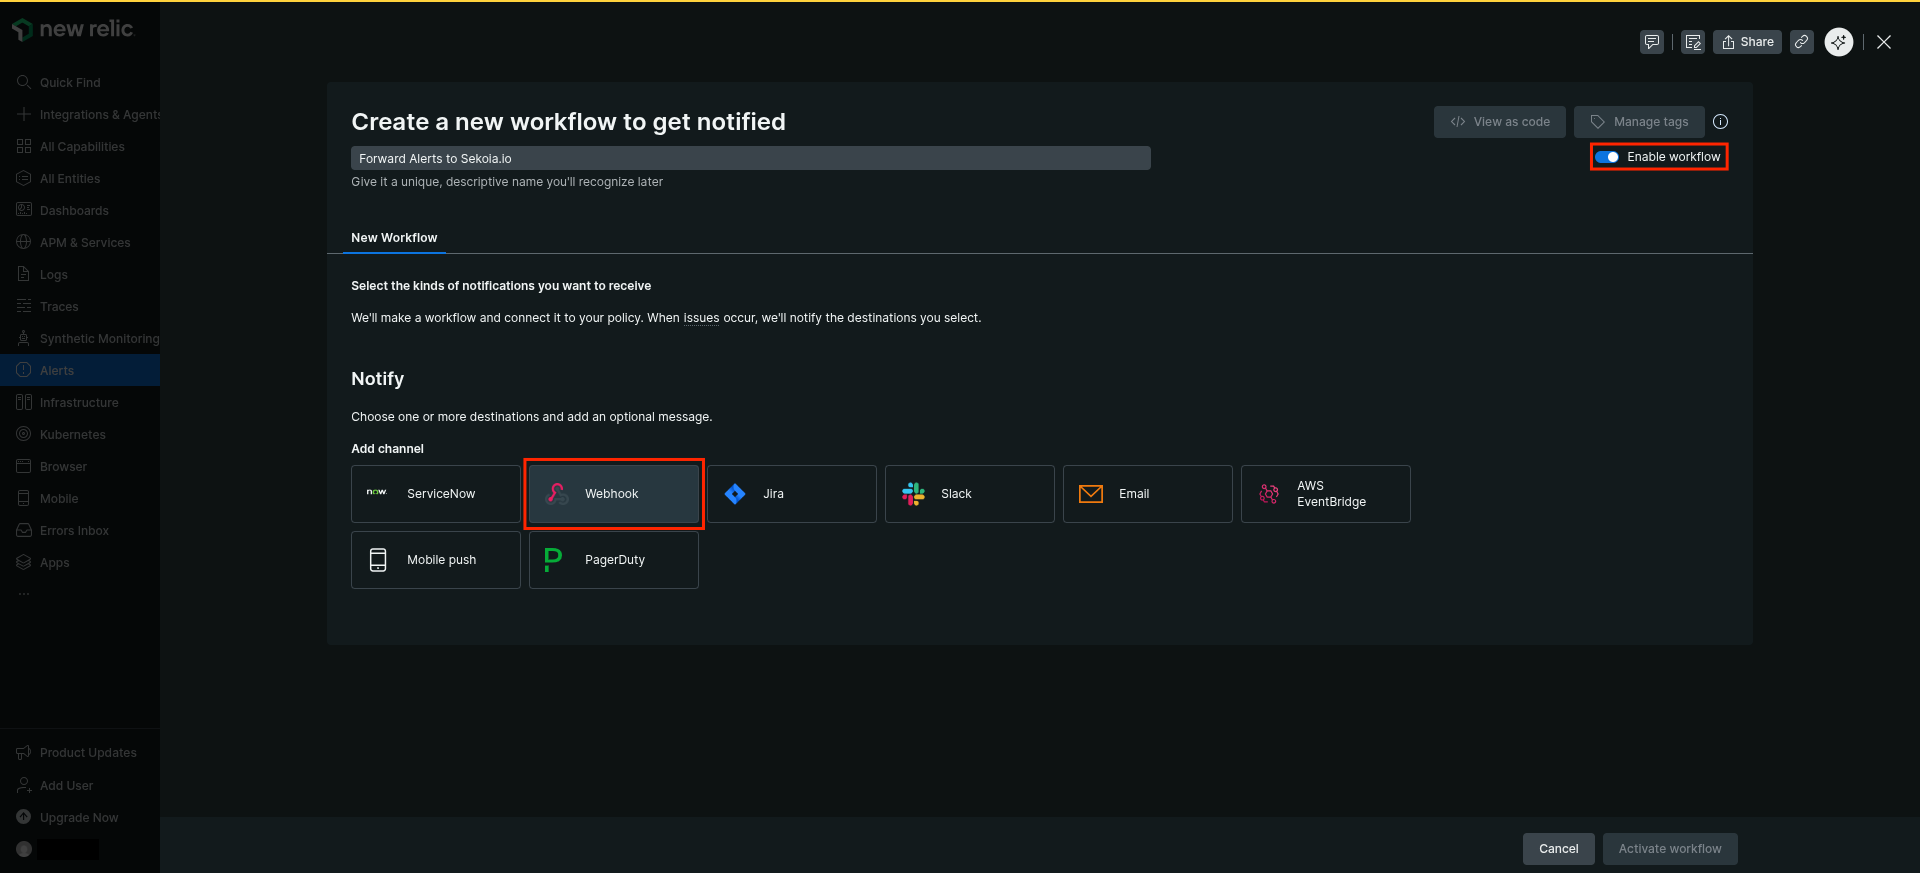Viewport: 1920px width, 873px height.
Task: Open the AI assistant sparkle icon
Action: click(1839, 42)
